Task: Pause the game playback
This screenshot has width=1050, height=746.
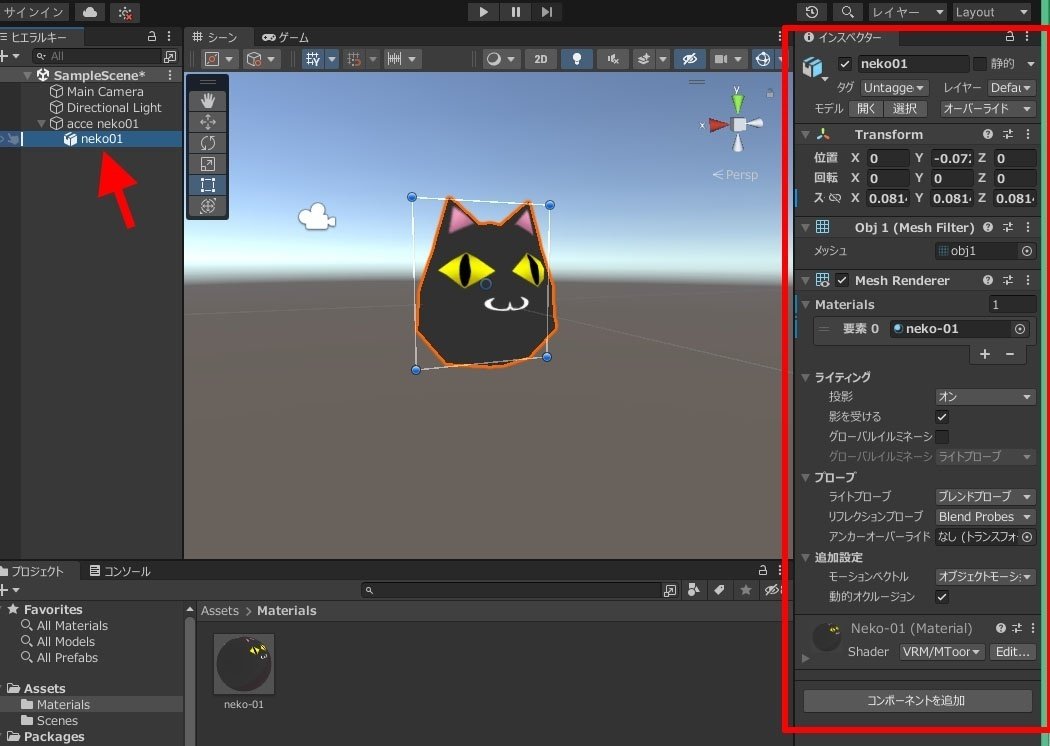Action: 515,11
